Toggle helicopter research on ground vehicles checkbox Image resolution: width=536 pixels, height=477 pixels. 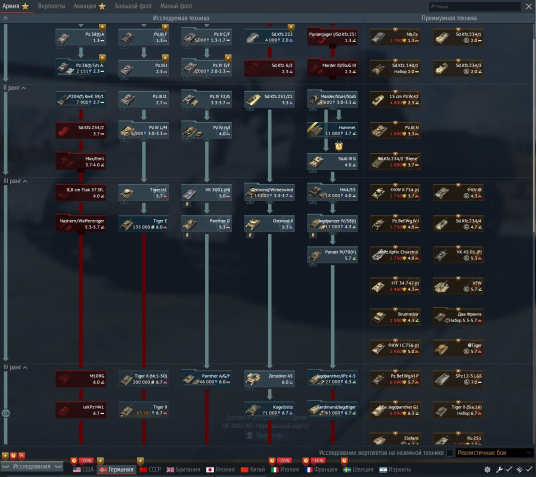coord(450,453)
